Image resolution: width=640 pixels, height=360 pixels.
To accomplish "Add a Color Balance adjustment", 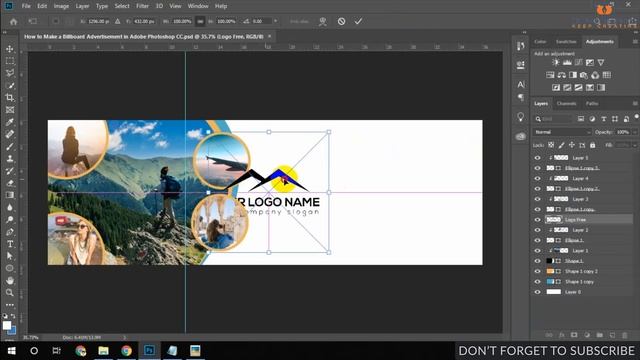I will click(562, 75).
